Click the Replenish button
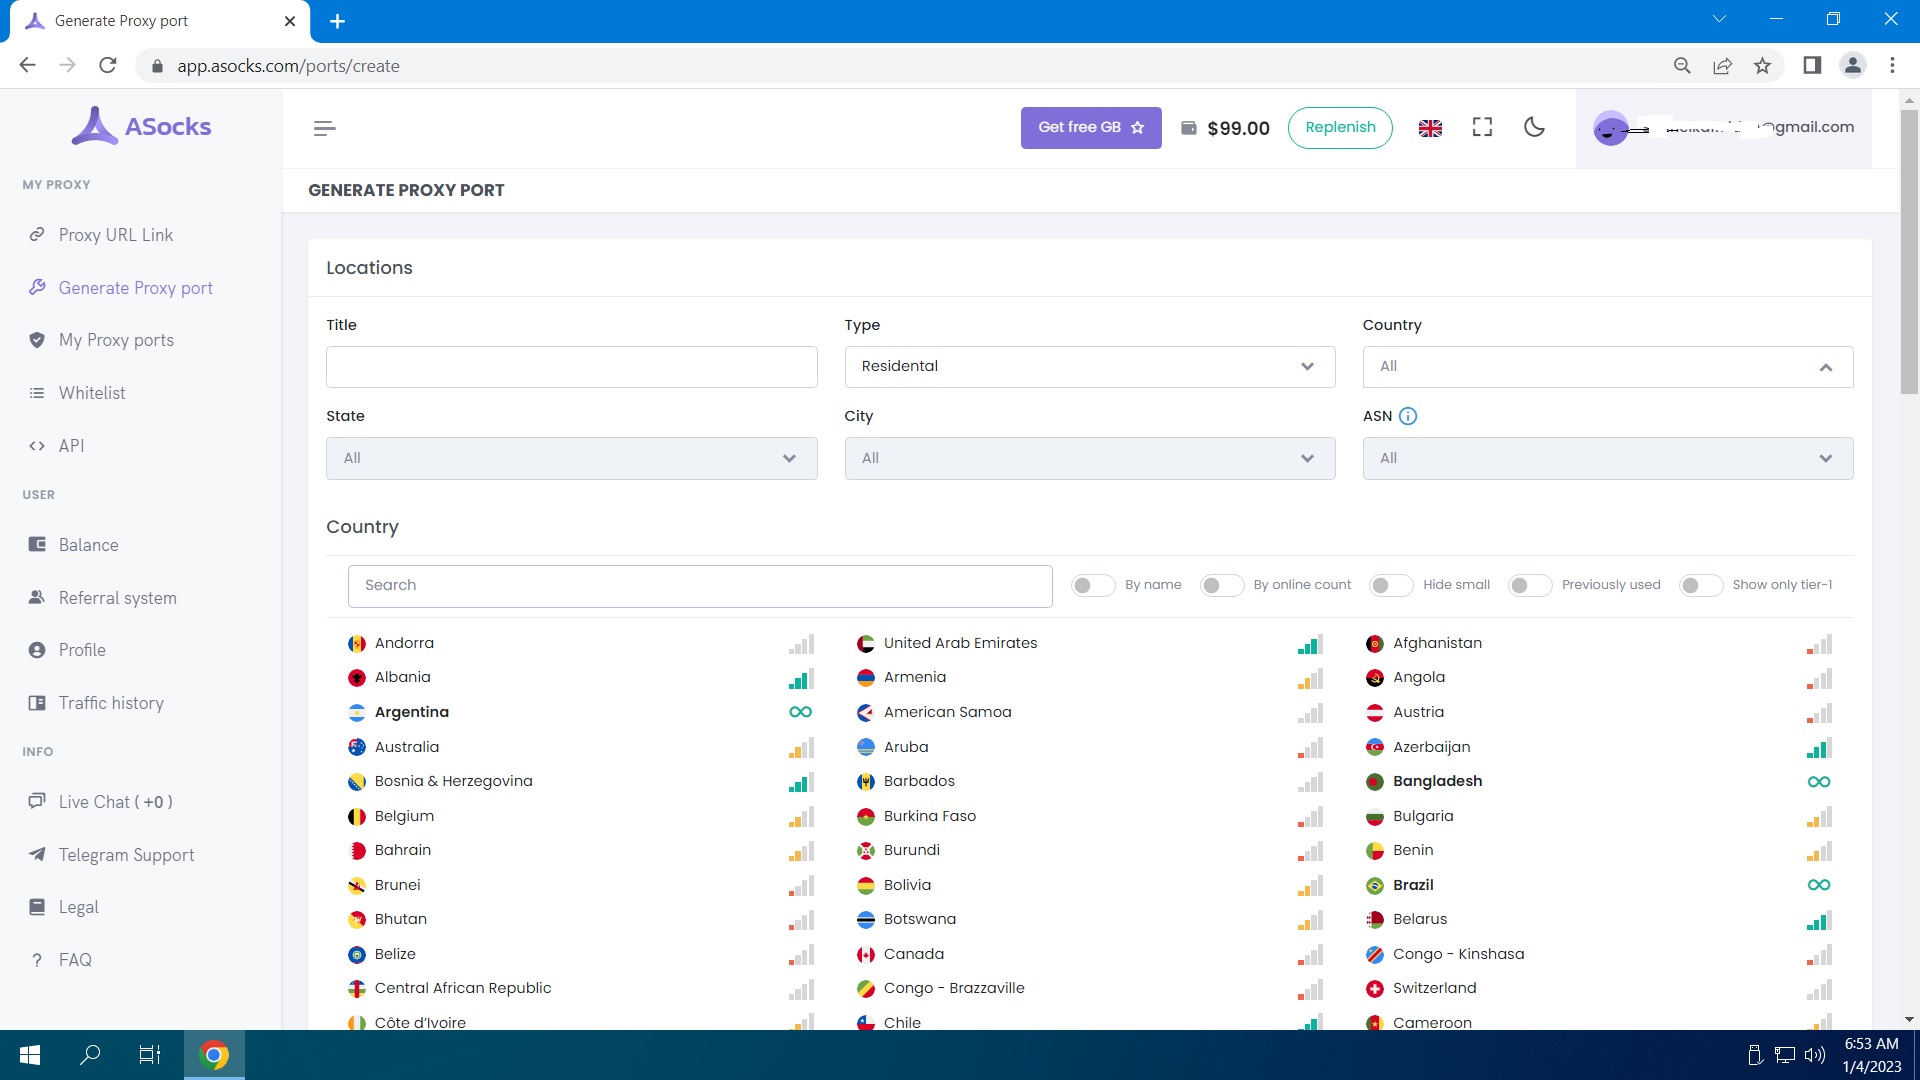 (x=1340, y=127)
